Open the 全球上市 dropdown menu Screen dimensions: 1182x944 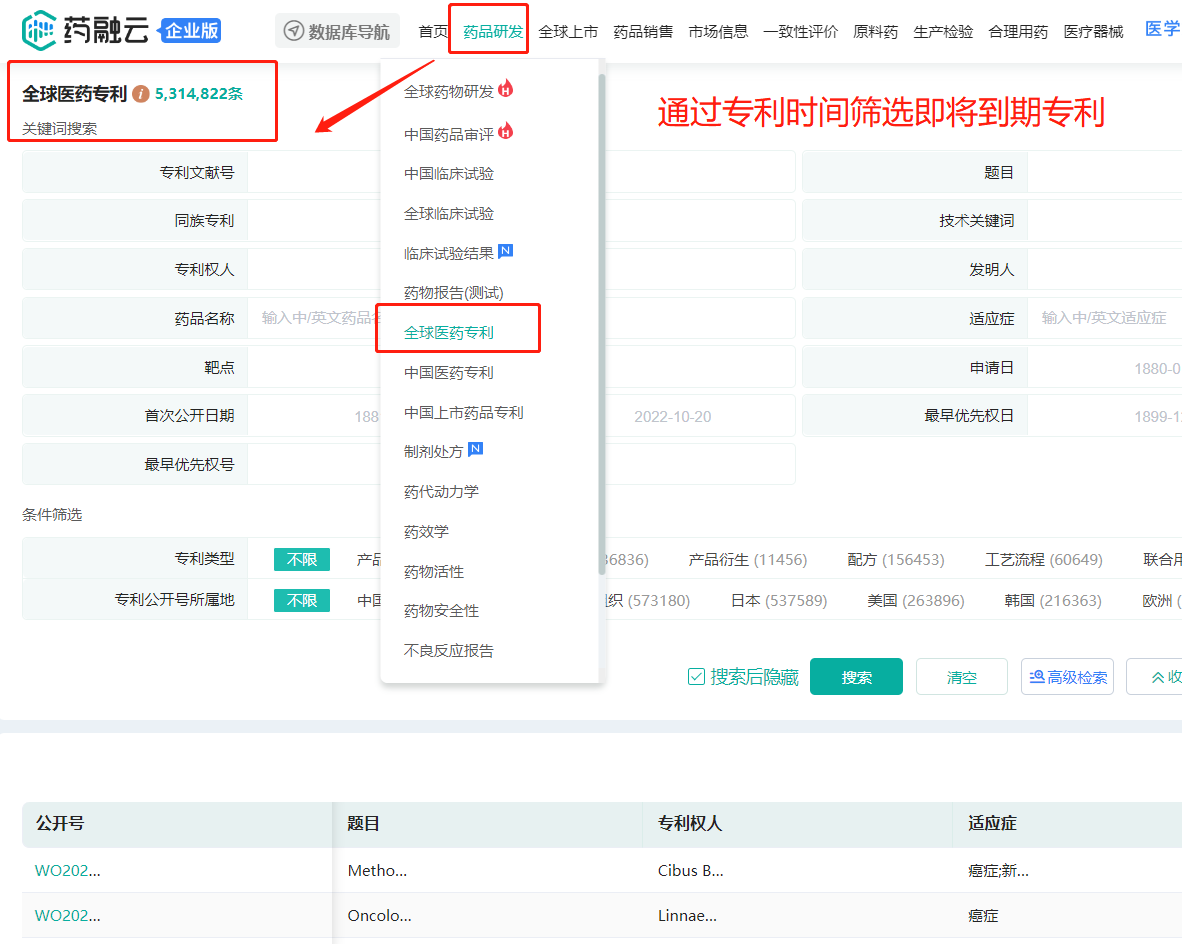pyautogui.click(x=568, y=31)
